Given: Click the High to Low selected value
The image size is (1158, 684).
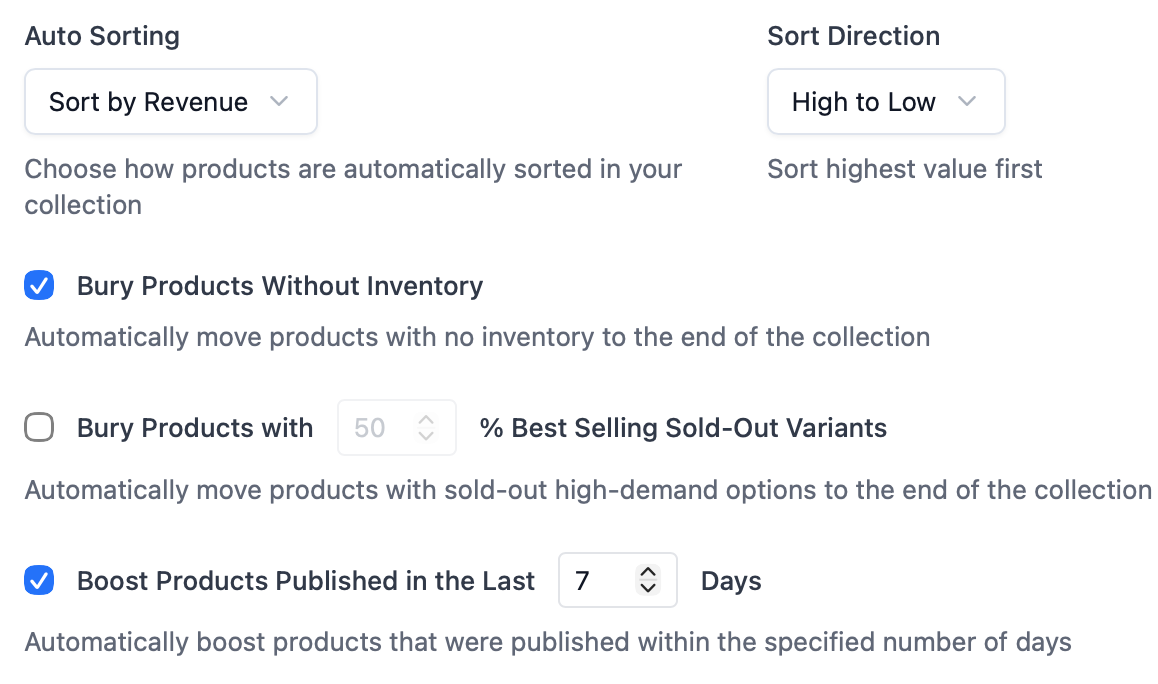Looking at the screenshot, I should [863, 101].
